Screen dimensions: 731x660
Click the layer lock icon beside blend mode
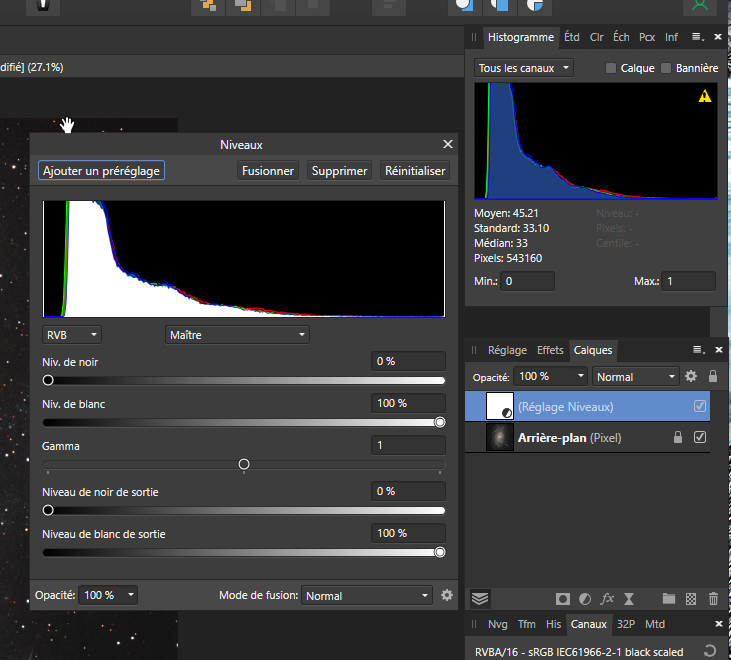coord(713,376)
